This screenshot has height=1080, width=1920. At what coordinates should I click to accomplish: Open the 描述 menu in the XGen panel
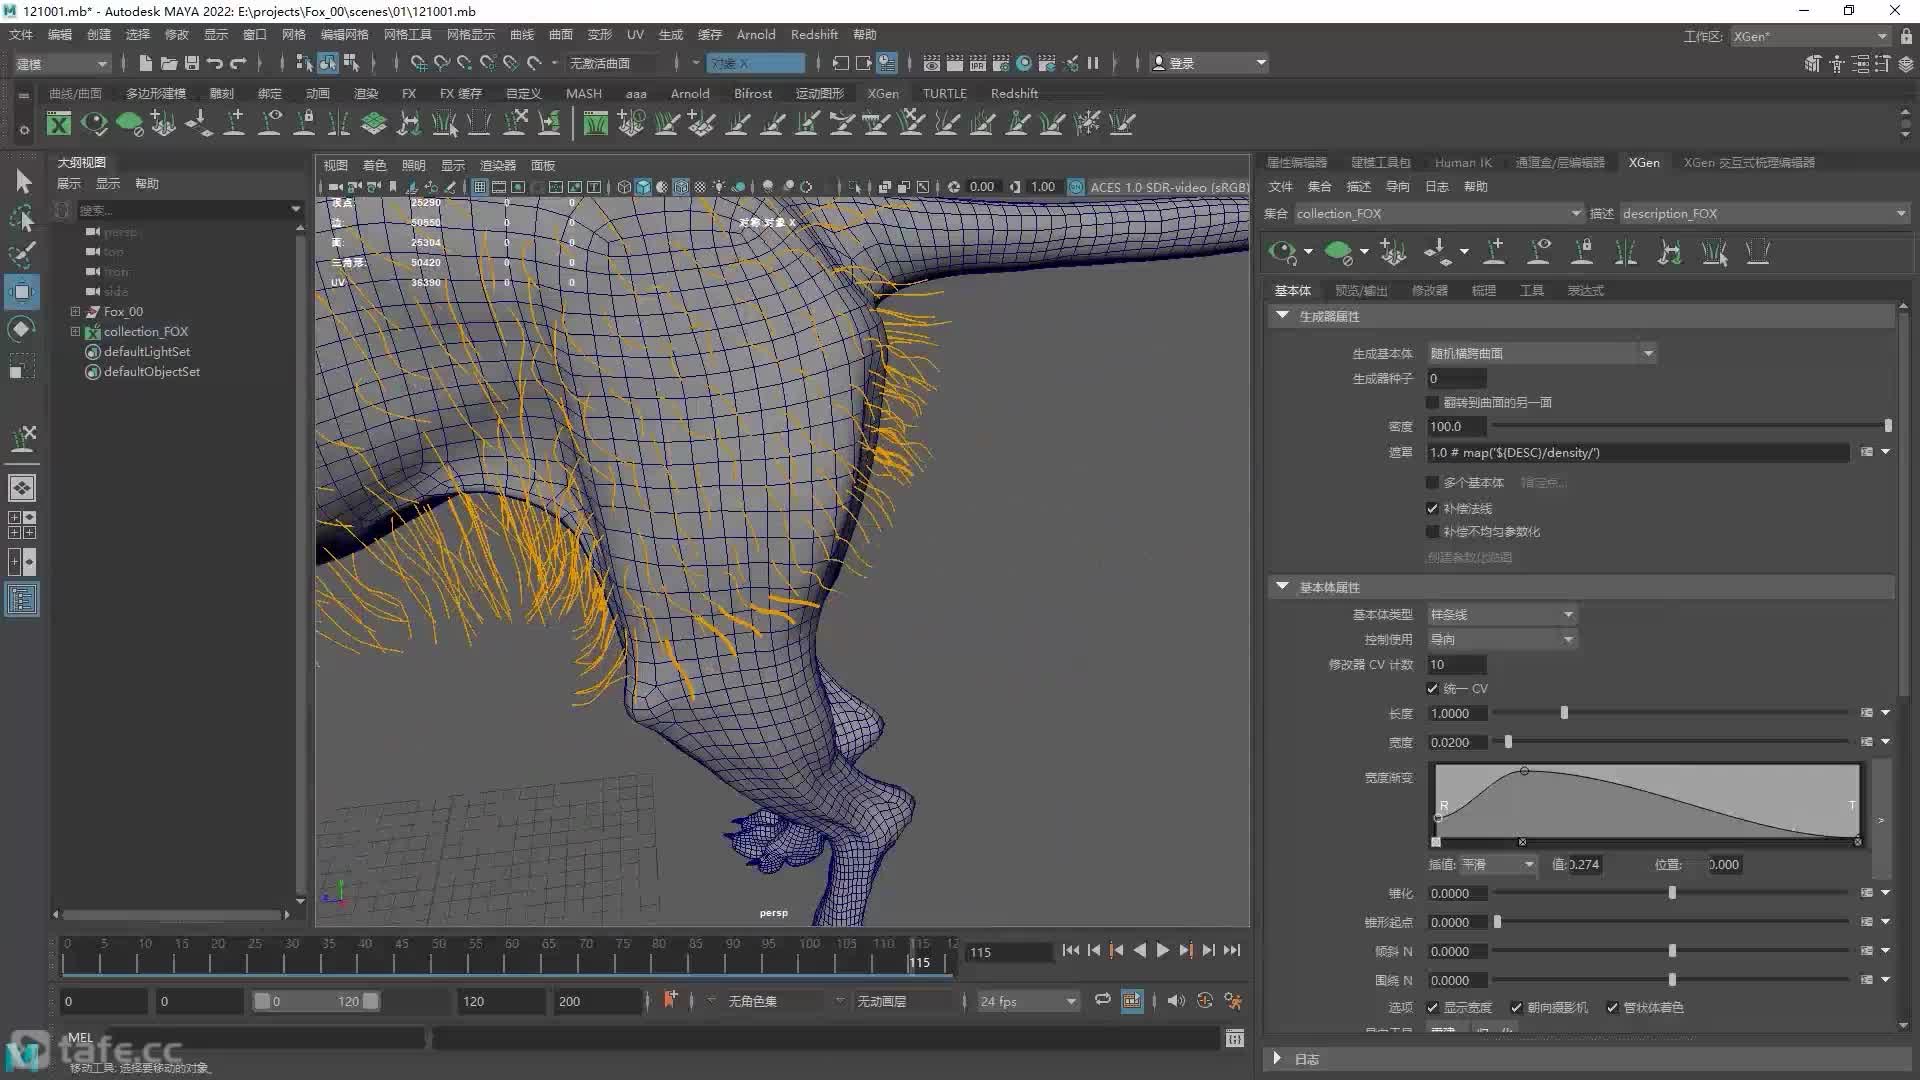(x=1358, y=186)
